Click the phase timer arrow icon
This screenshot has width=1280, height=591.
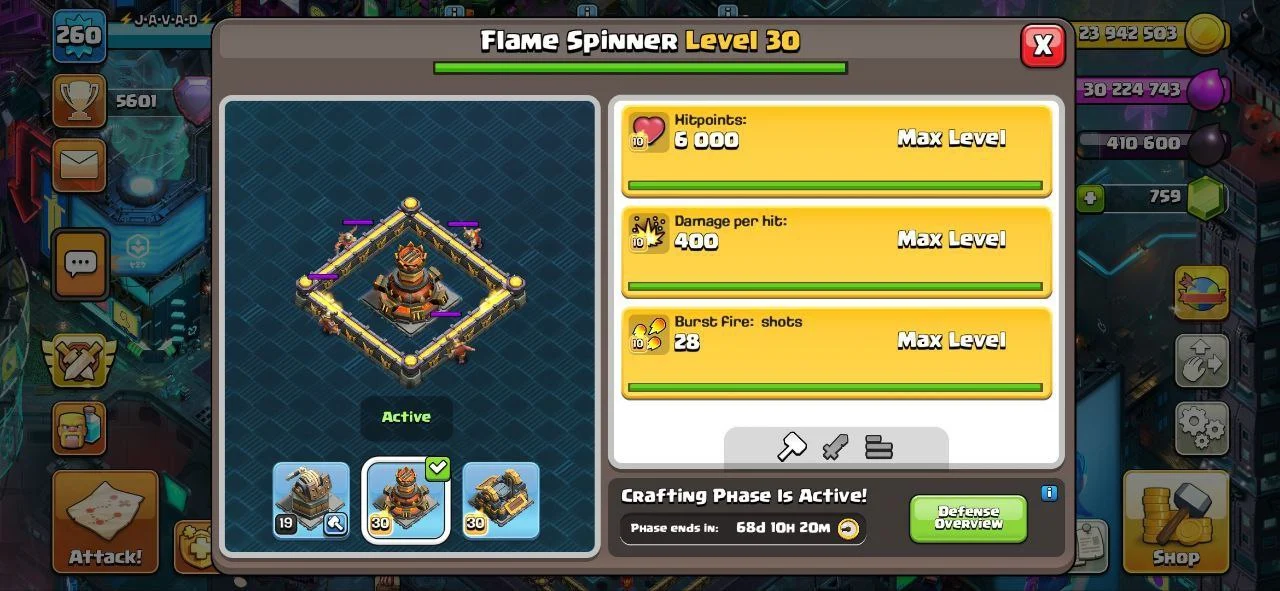848,528
